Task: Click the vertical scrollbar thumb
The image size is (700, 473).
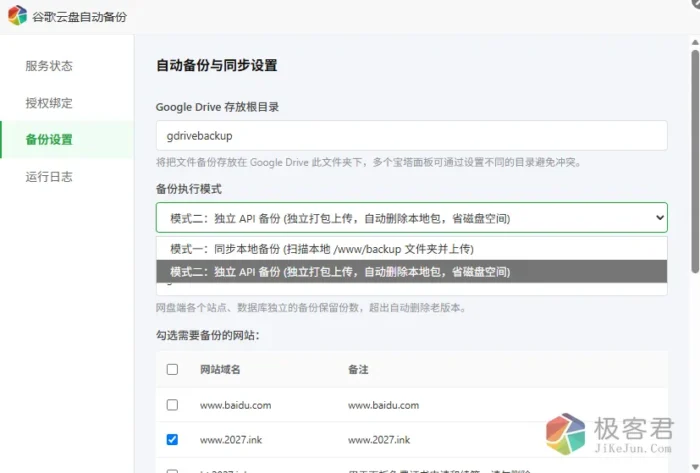Action: click(695, 161)
